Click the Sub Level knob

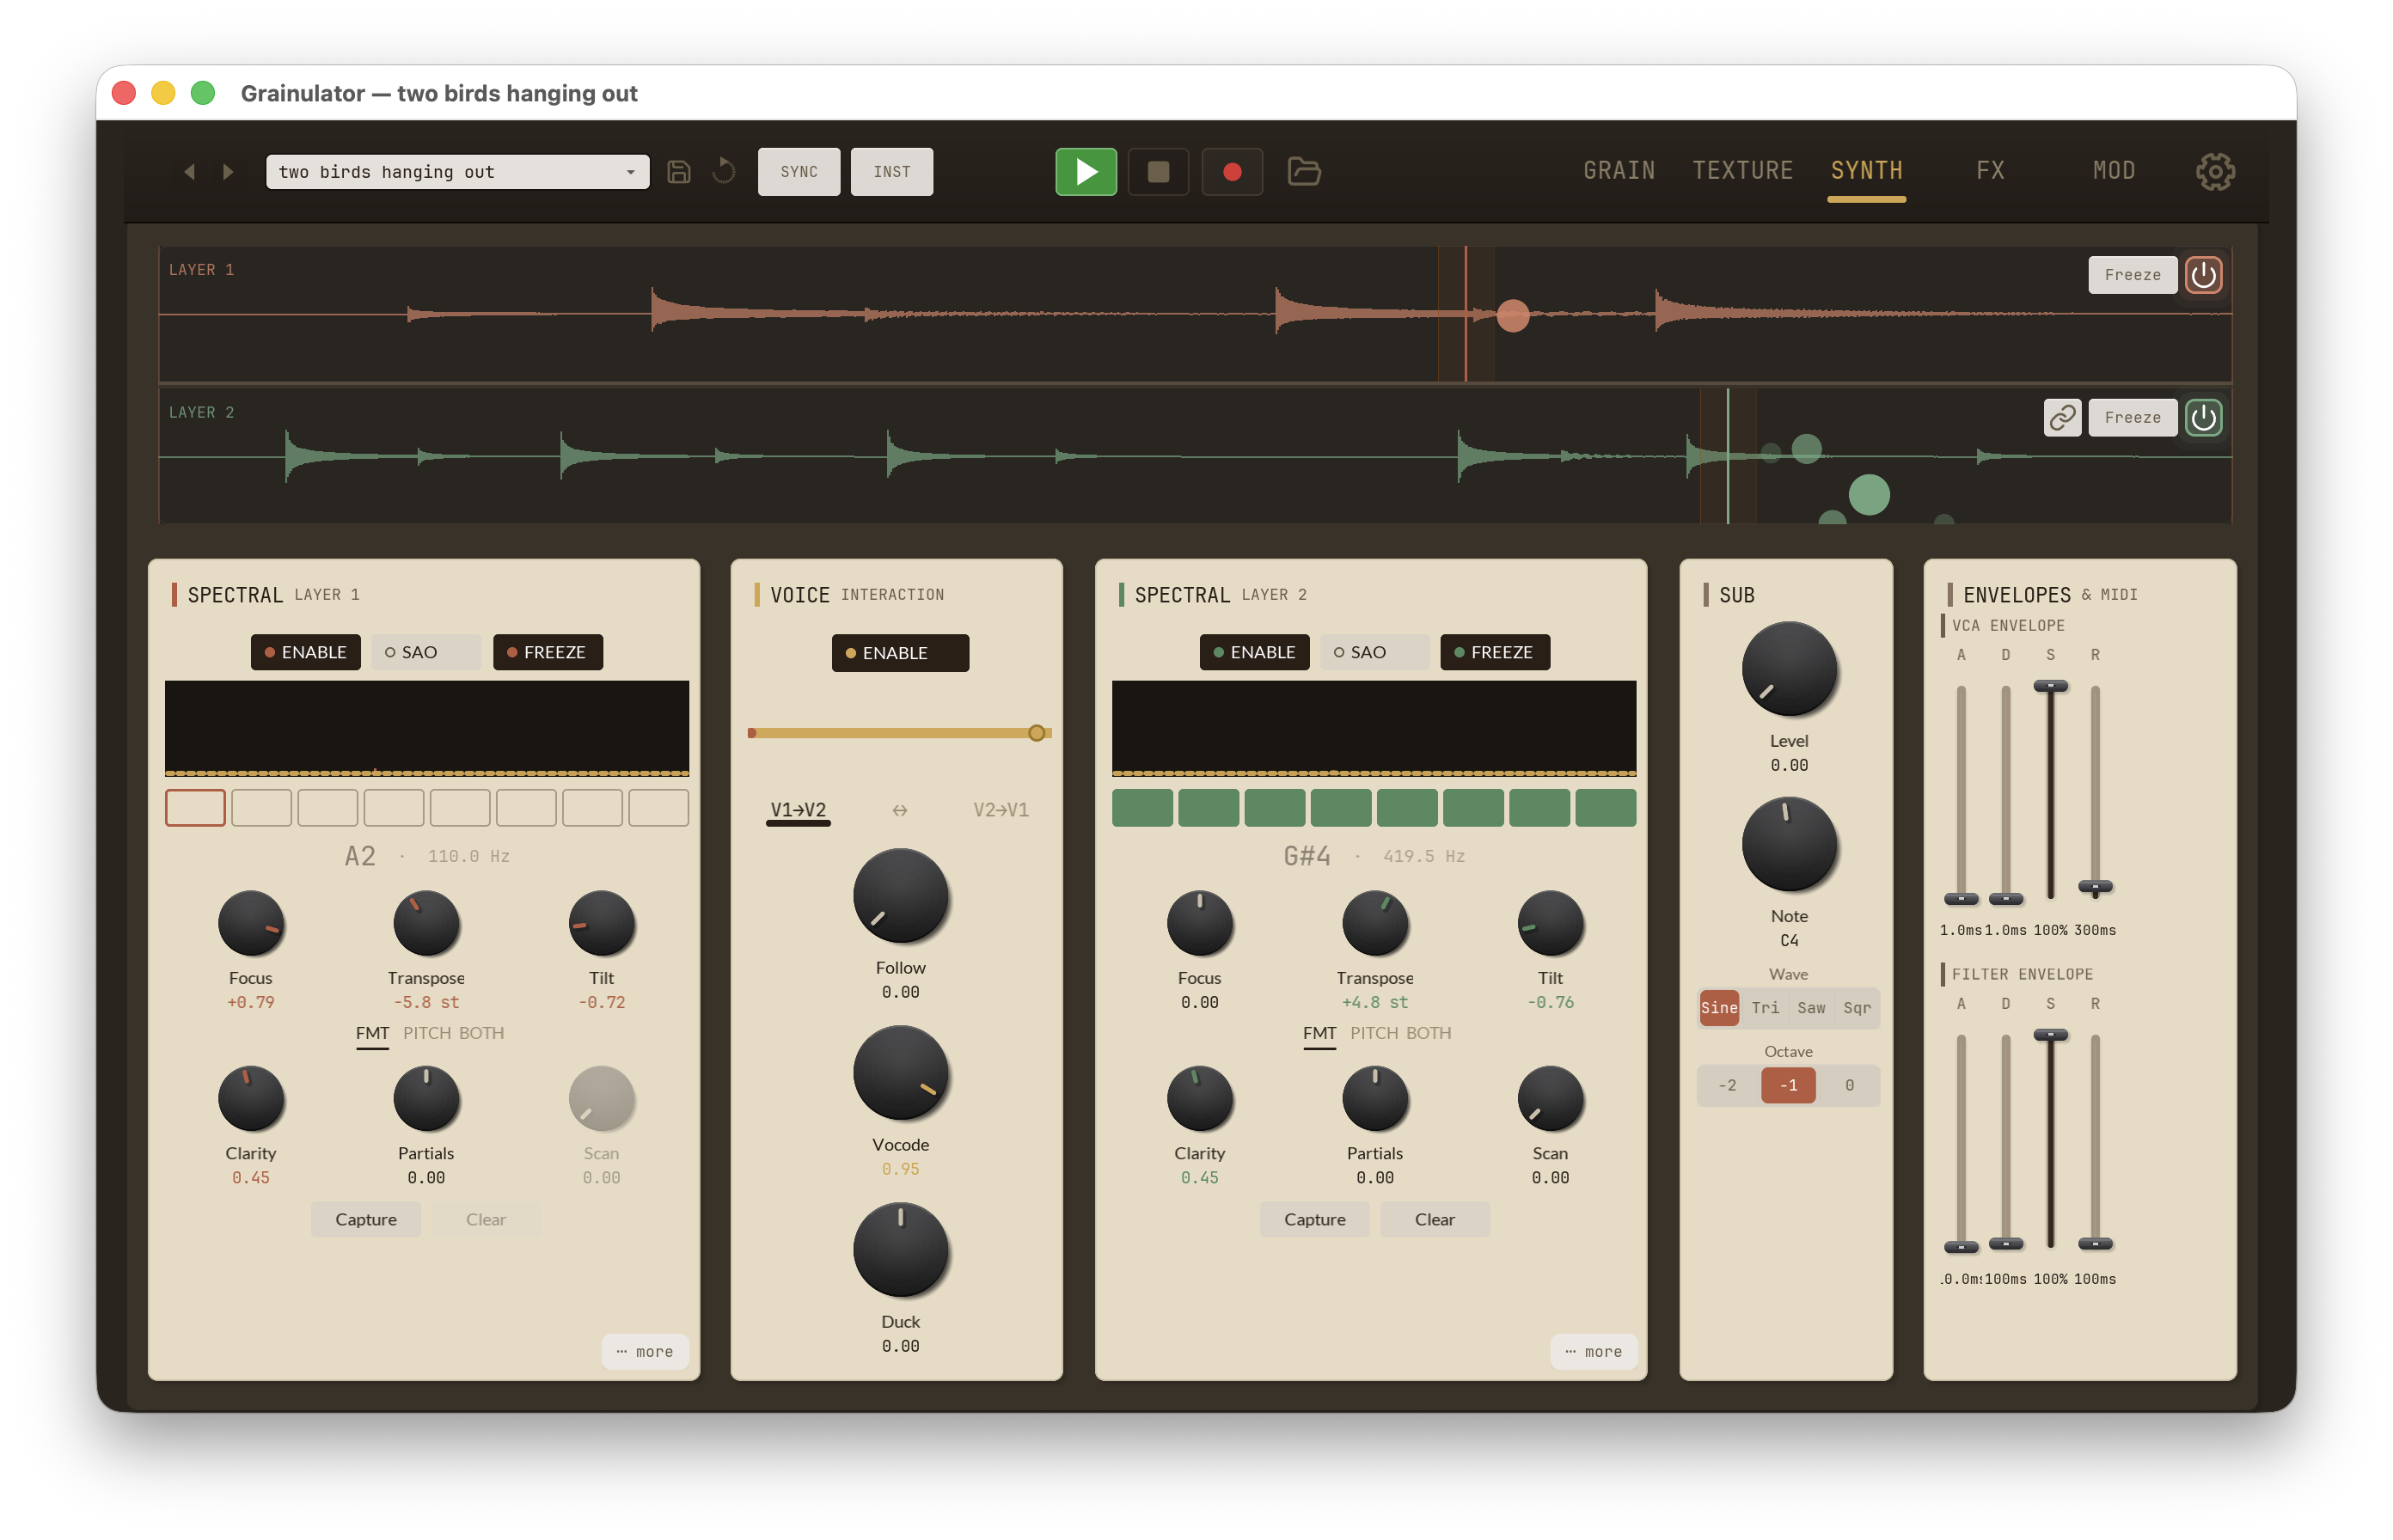1789,669
